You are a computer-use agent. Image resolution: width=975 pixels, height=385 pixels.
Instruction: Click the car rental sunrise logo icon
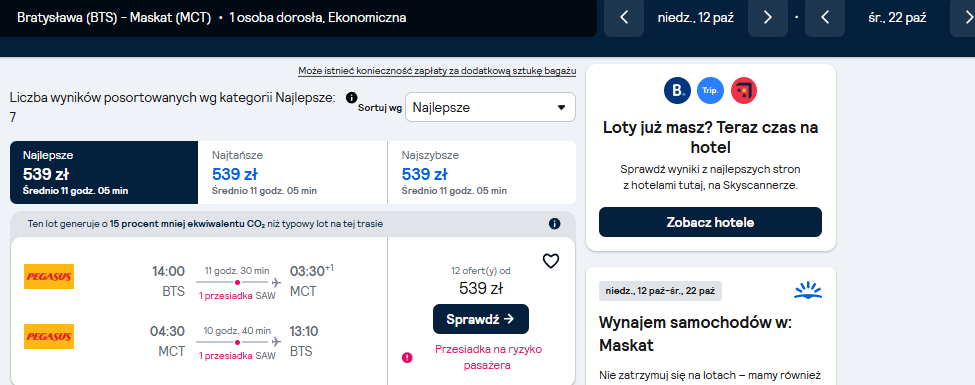click(x=808, y=290)
